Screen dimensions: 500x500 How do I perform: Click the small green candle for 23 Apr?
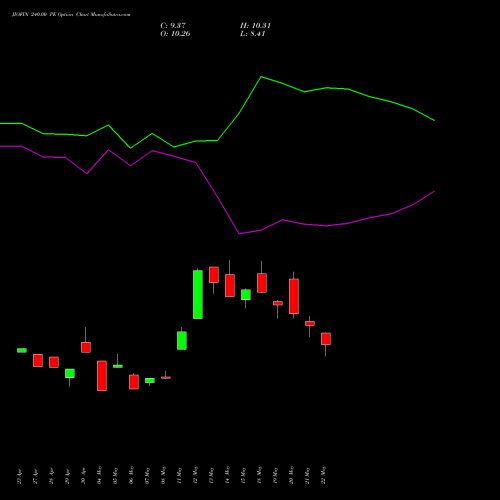[22, 350]
